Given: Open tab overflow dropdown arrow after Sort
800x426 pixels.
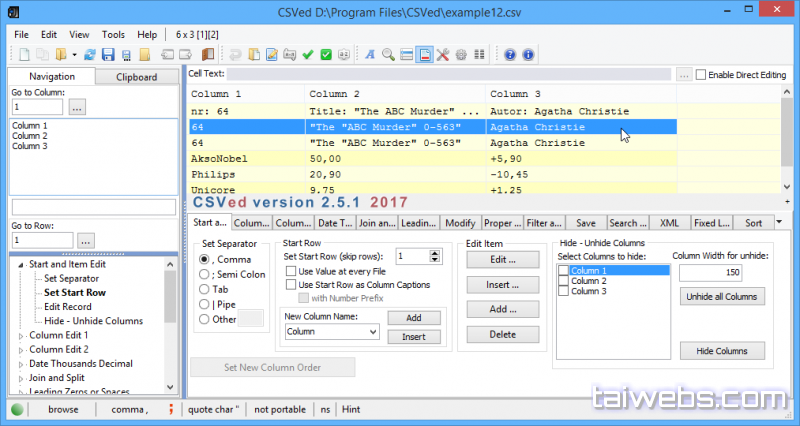Looking at the screenshot, I should click(779, 222).
